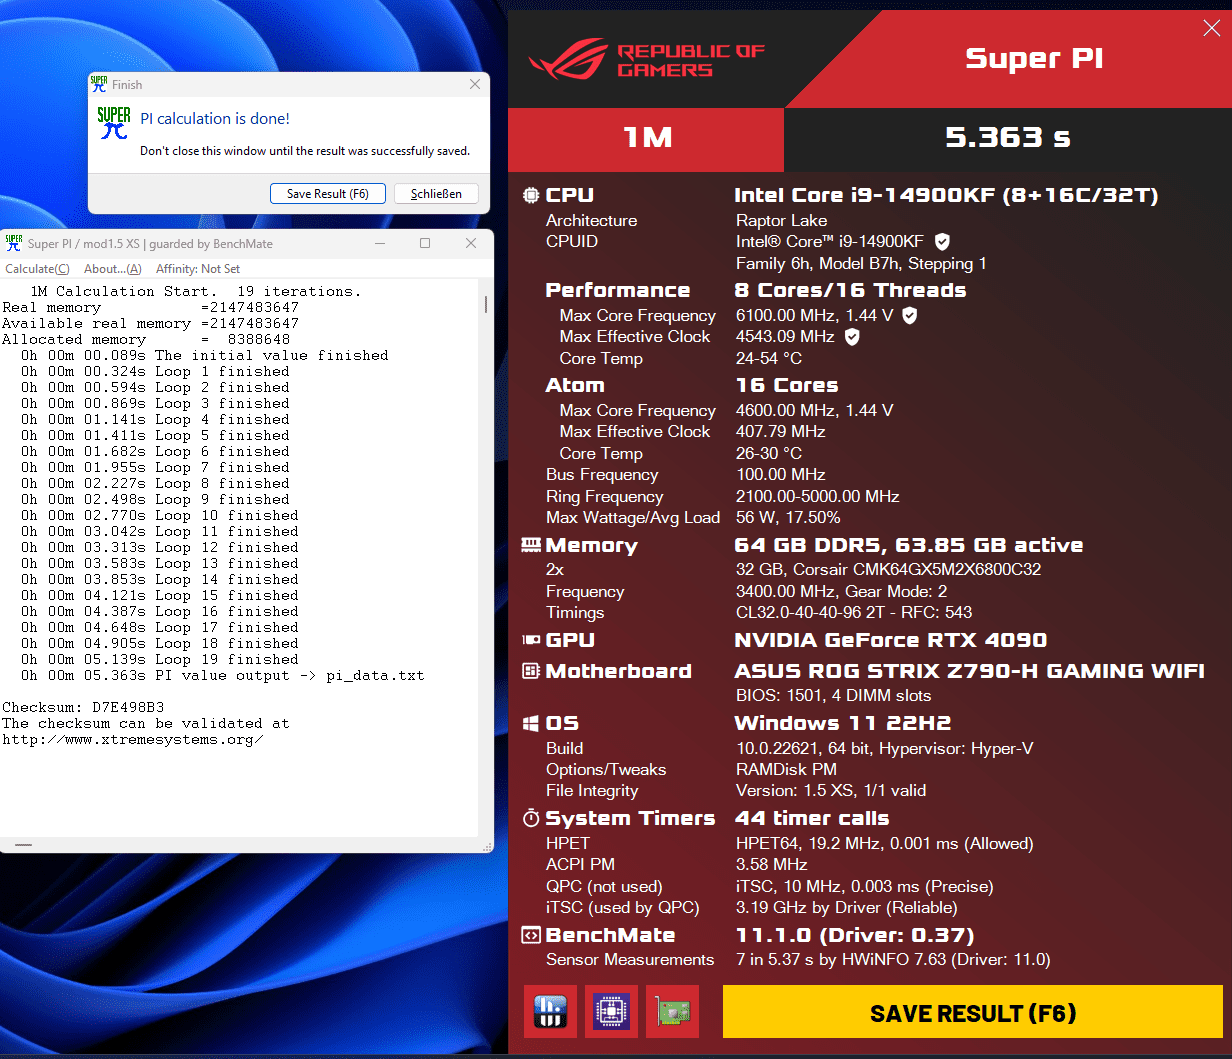Close the BenchMate result panel with the X
The height and width of the screenshot is (1059, 1232).
pyautogui.click(x=1211, y=29)
